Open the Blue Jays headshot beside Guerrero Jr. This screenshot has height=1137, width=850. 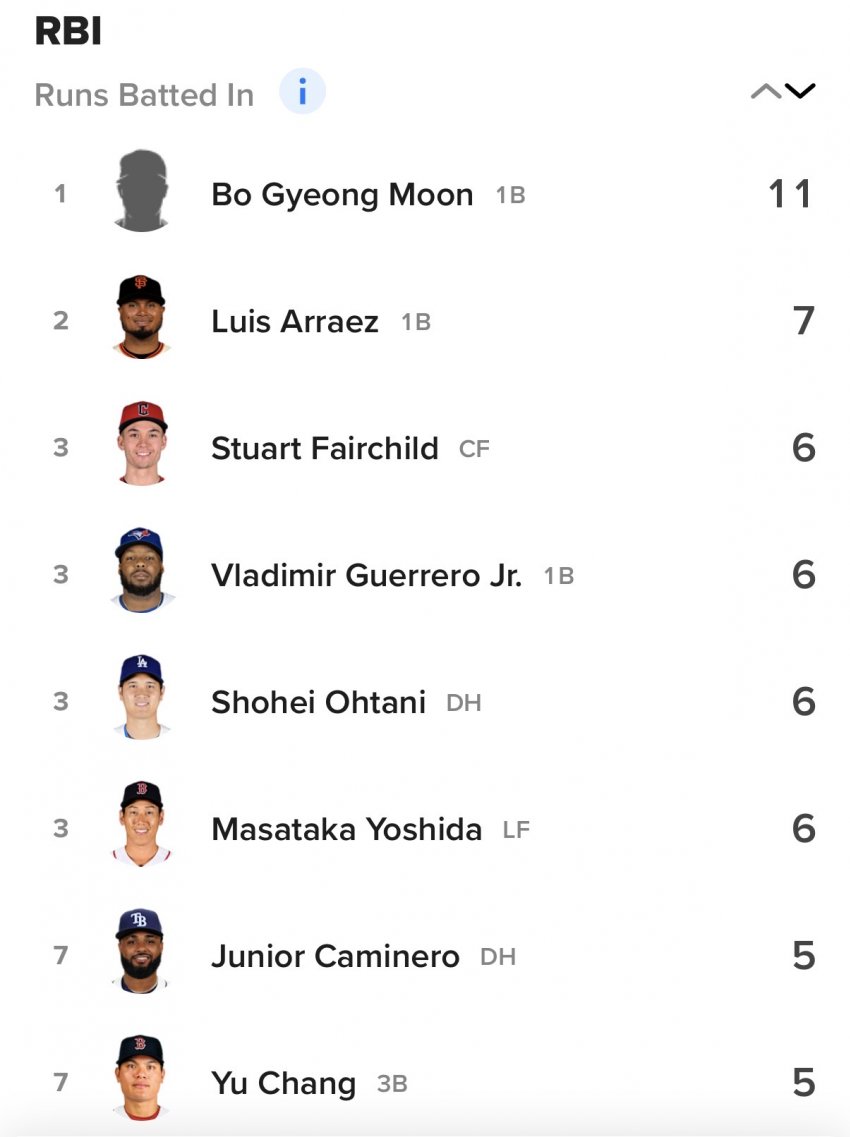(x=141, y=572)
